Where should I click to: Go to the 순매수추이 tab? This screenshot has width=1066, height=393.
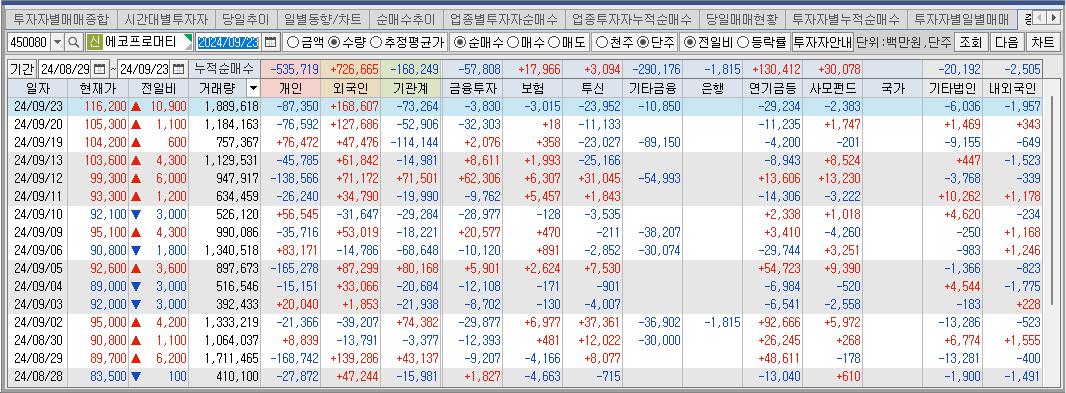[x=406, y=20]
